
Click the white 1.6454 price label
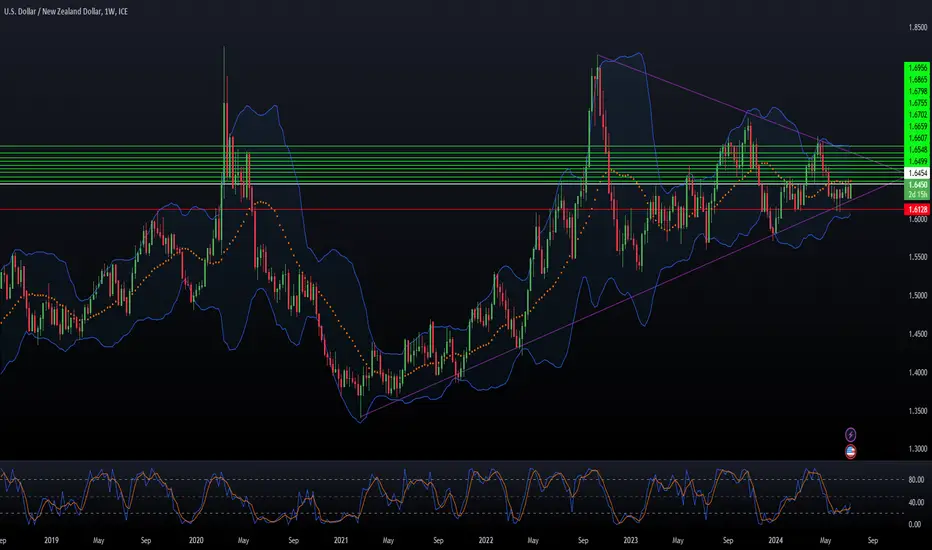coord(917,173)
